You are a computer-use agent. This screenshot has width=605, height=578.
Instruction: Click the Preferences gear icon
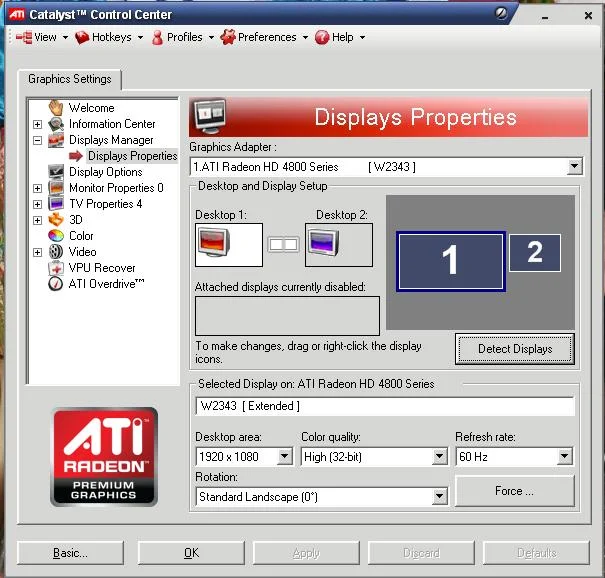[228, 37]
